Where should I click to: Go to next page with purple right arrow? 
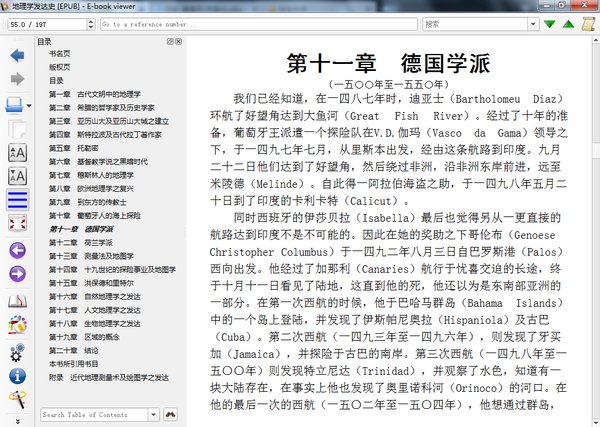[17, 274]
